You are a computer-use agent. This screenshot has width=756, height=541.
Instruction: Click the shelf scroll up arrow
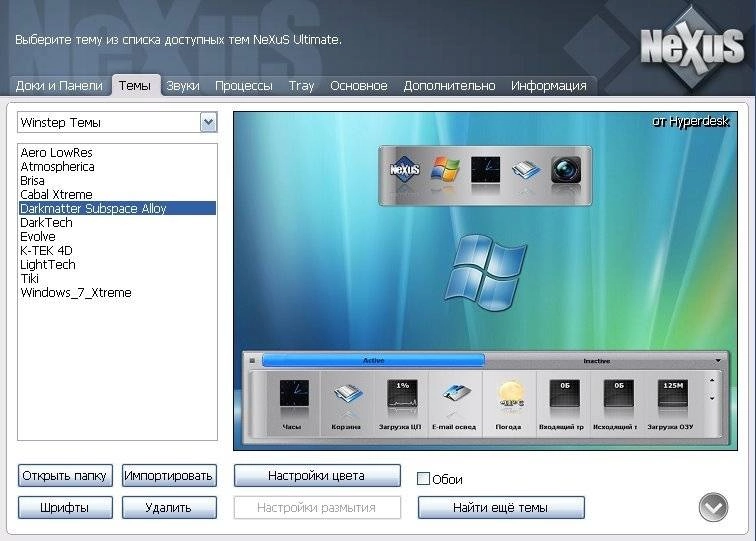pos(712,380)
